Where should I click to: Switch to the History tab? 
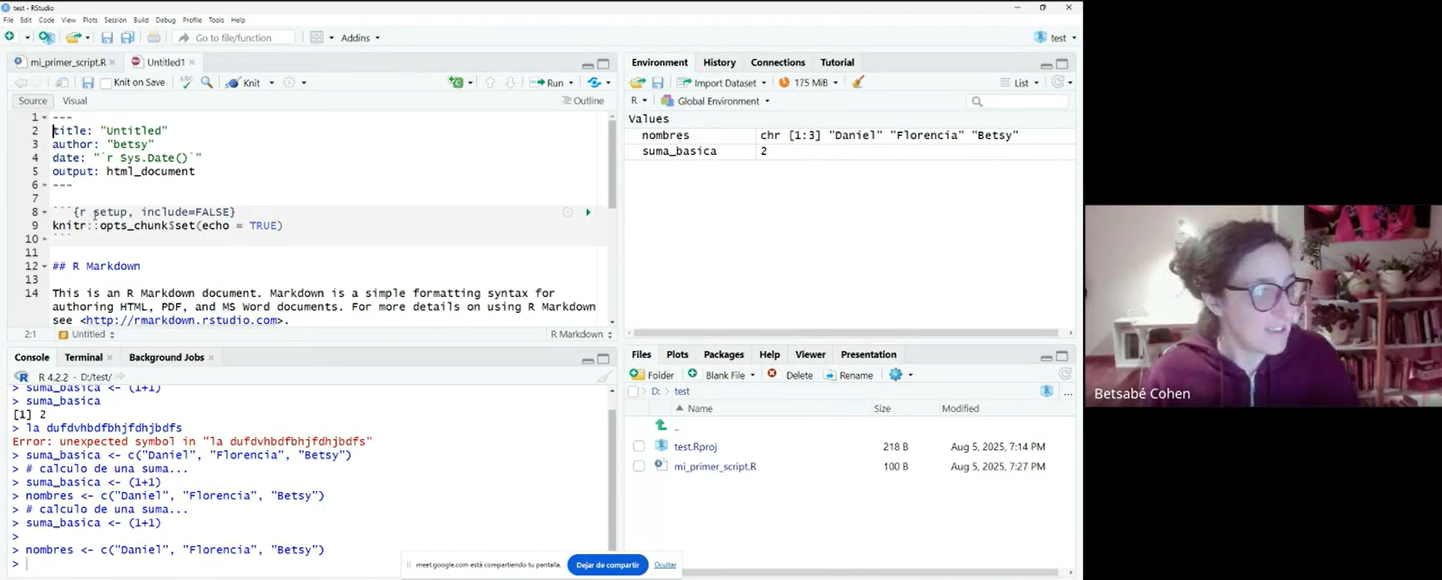click(719, 62)
